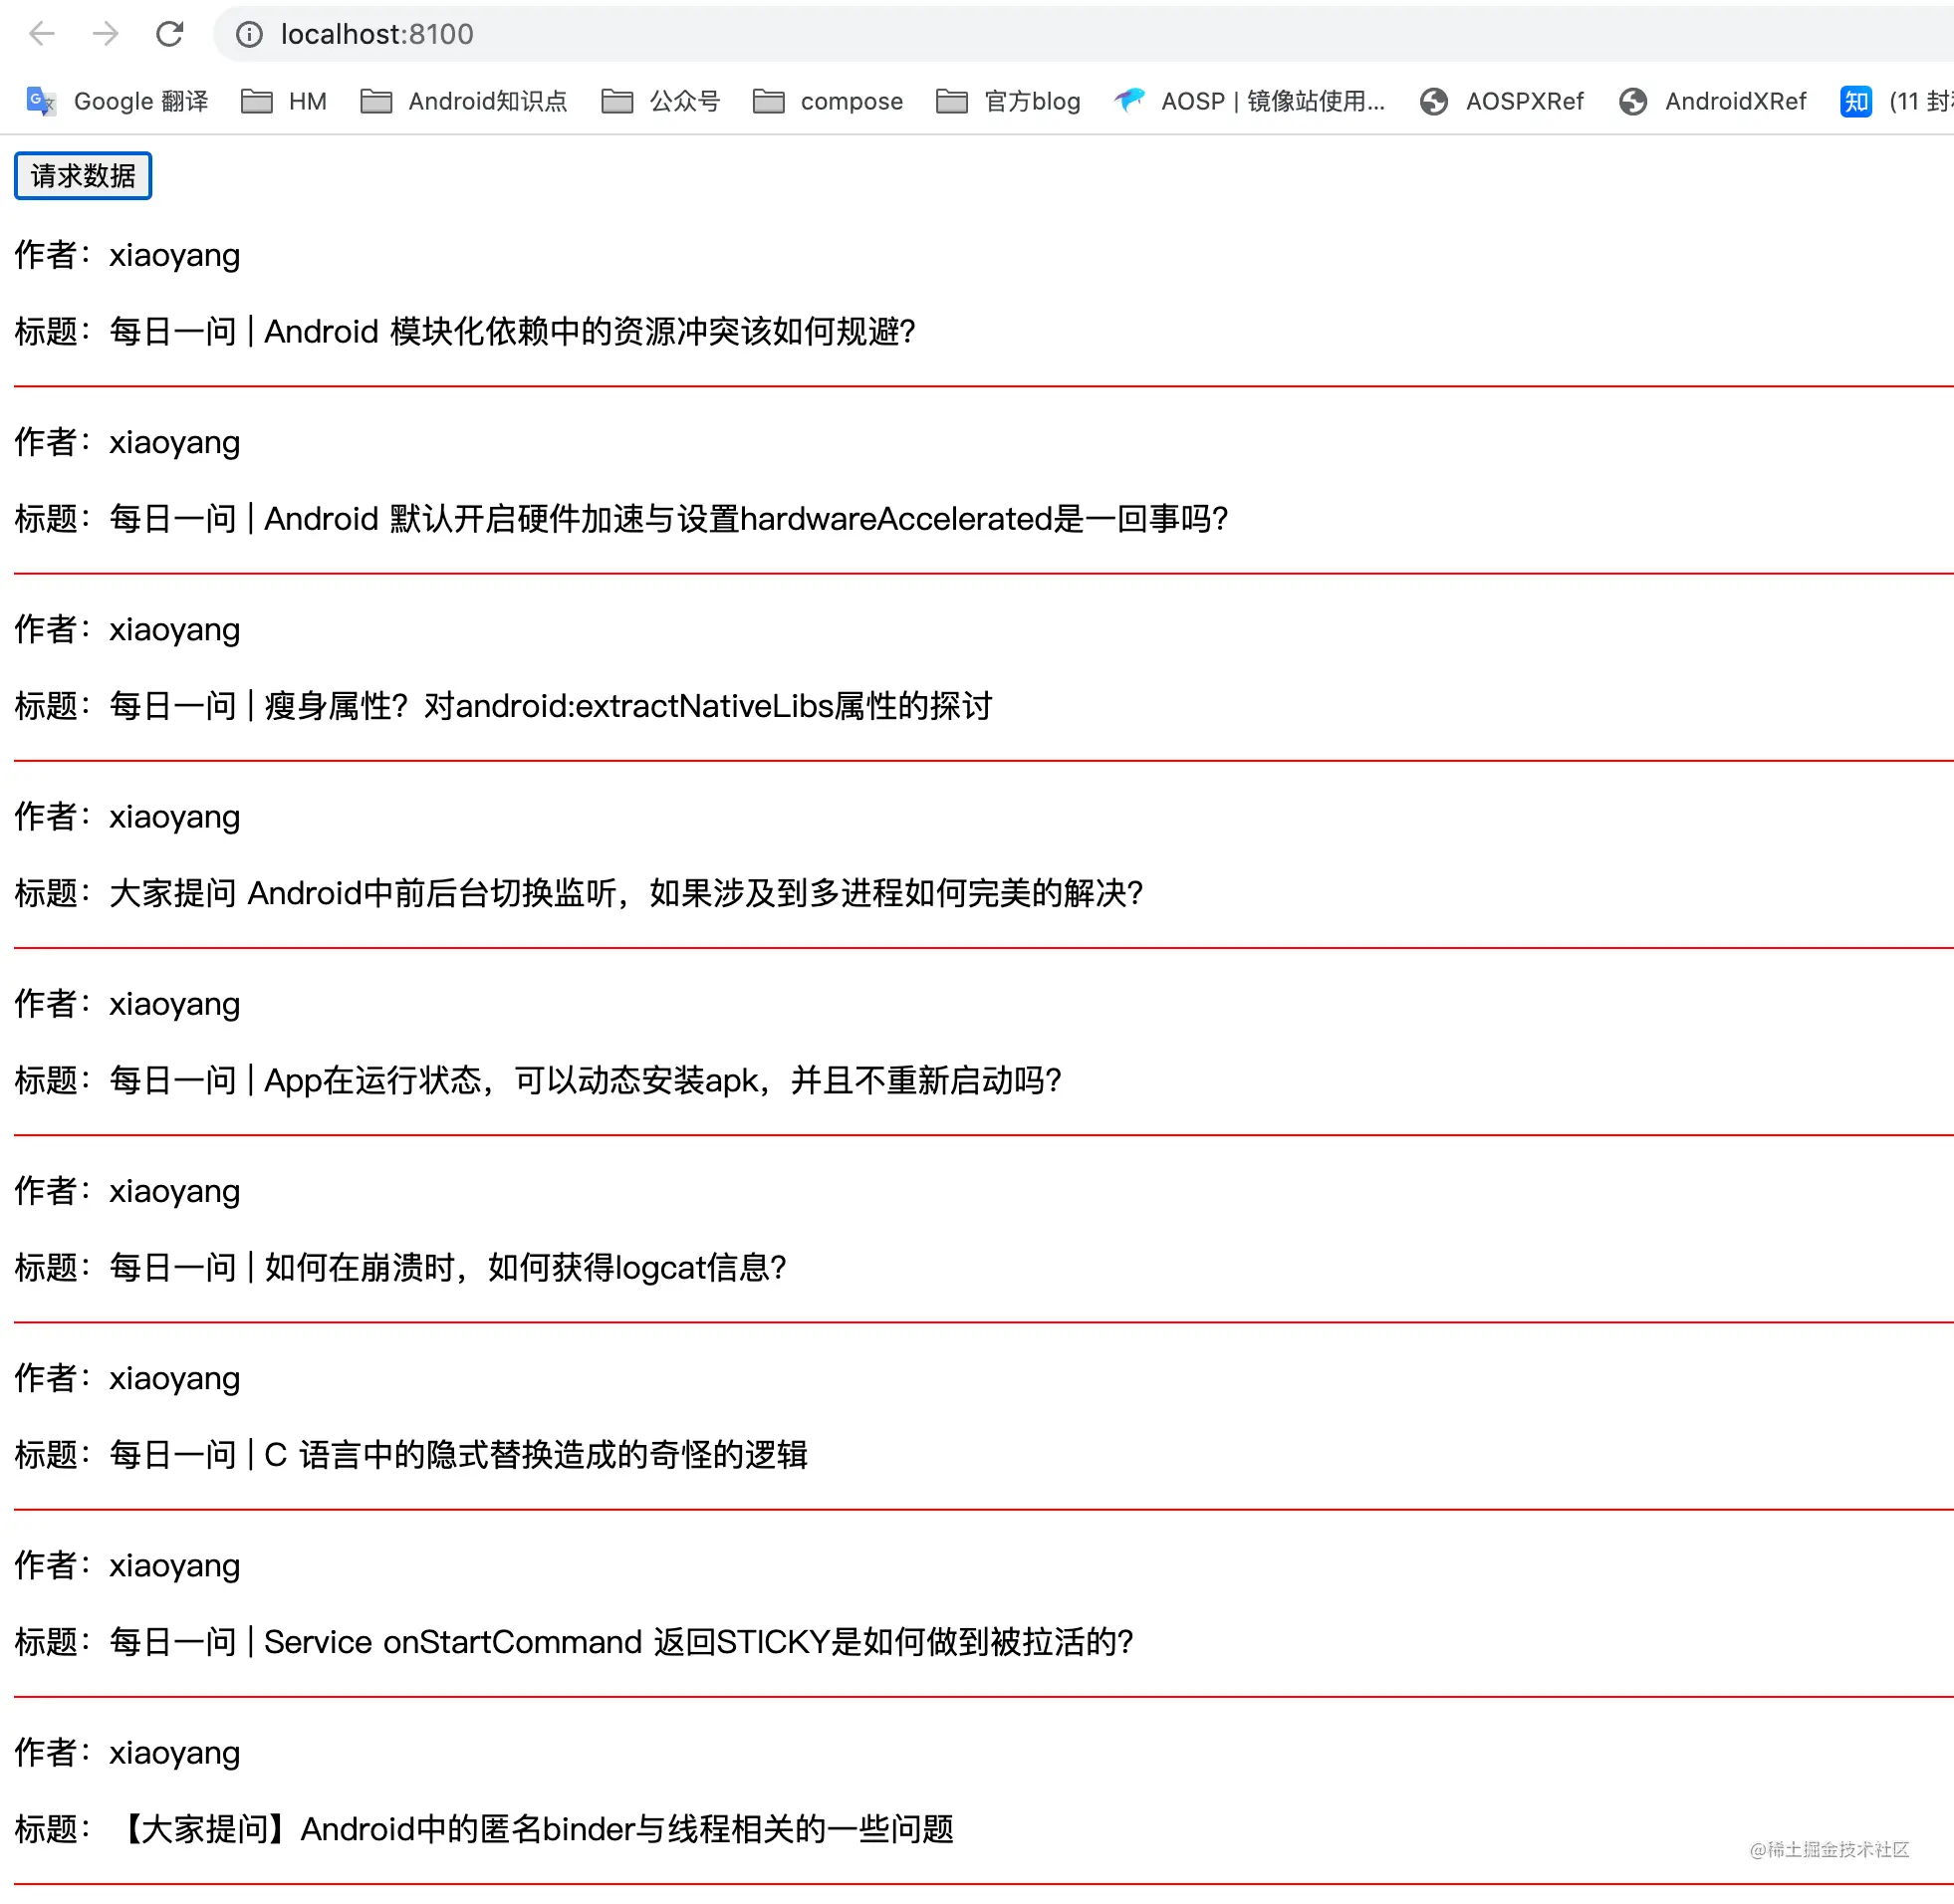The height and width of the screenshot is (1904, 1954).
Task: Click the title about hardwareAccelerated 硬件加速
Action: pyautogui.click(x=621, y=518)
